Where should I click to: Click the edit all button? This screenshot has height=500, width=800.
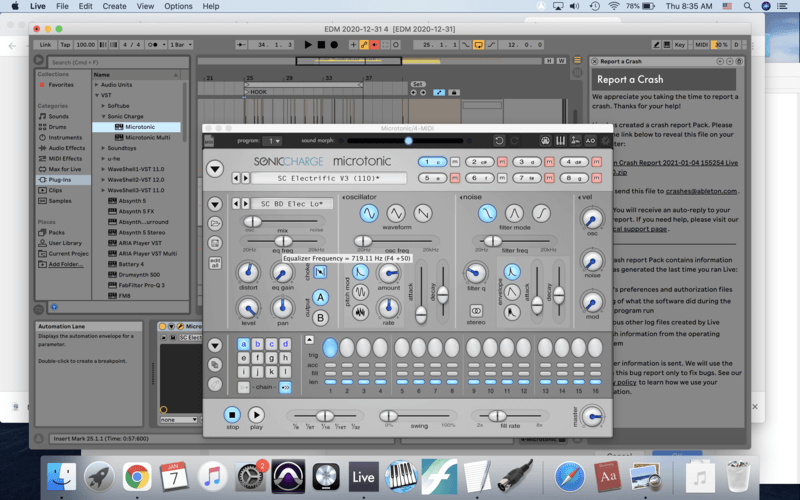215,263
